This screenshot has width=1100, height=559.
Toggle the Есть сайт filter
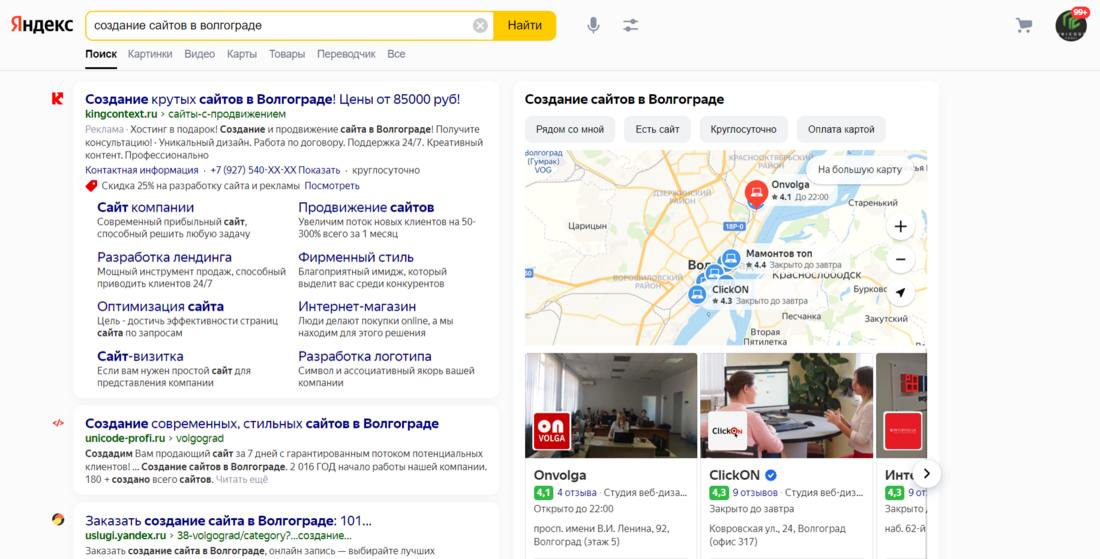(x=657, y=130)
